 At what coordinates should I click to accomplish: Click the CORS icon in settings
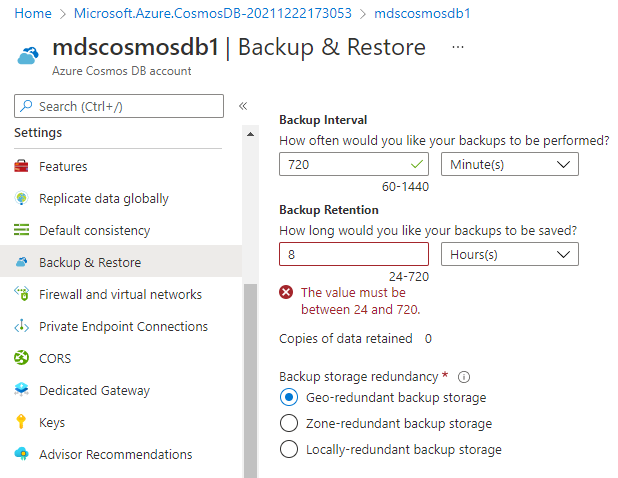[21, 358]
